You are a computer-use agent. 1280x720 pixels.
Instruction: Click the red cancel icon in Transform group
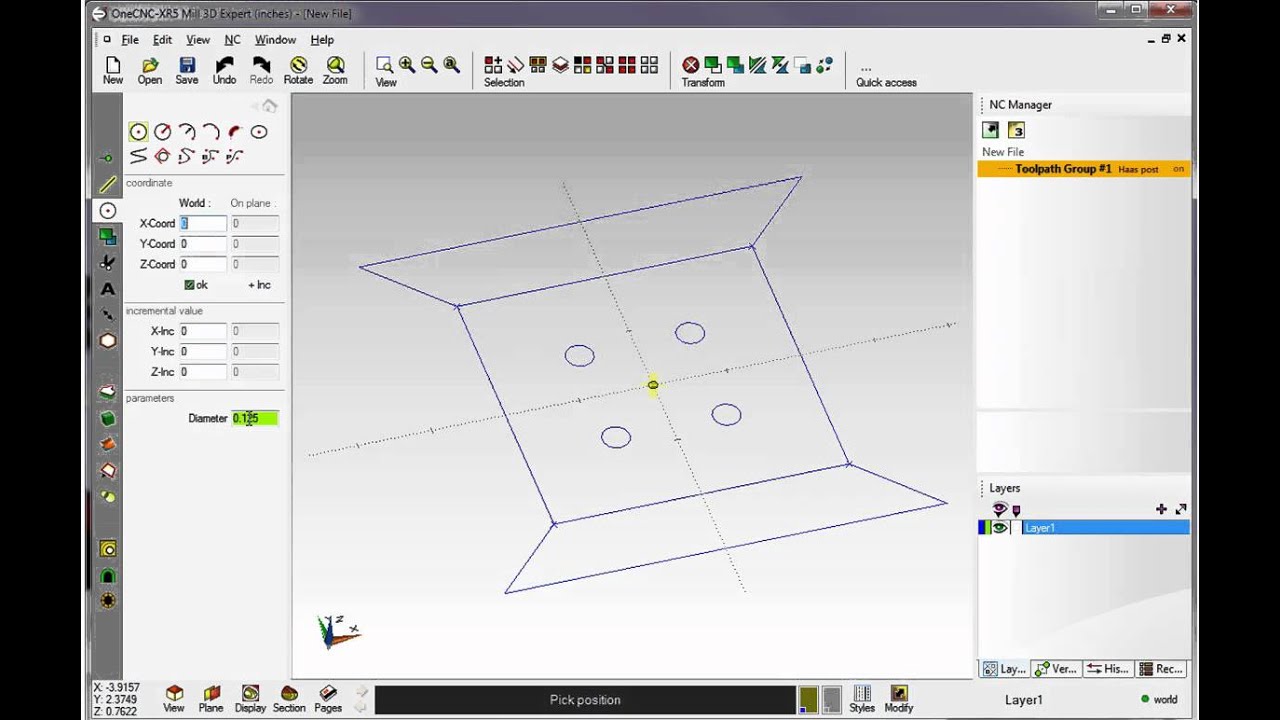(690, 65)
